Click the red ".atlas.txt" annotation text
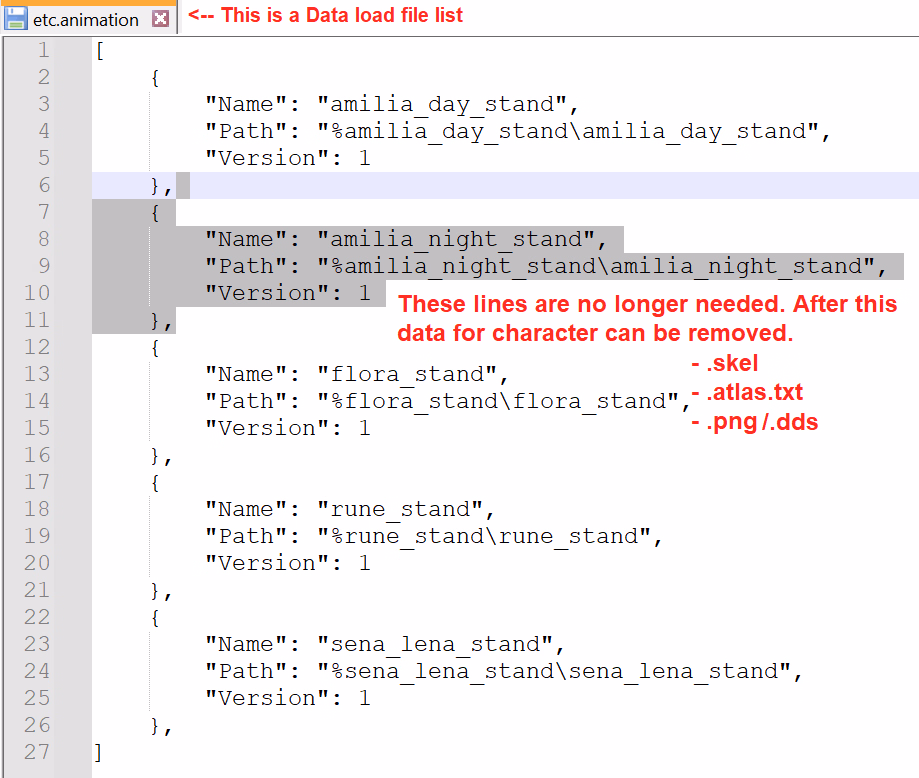This screenshot has height=778, width=919. (746, 393)
